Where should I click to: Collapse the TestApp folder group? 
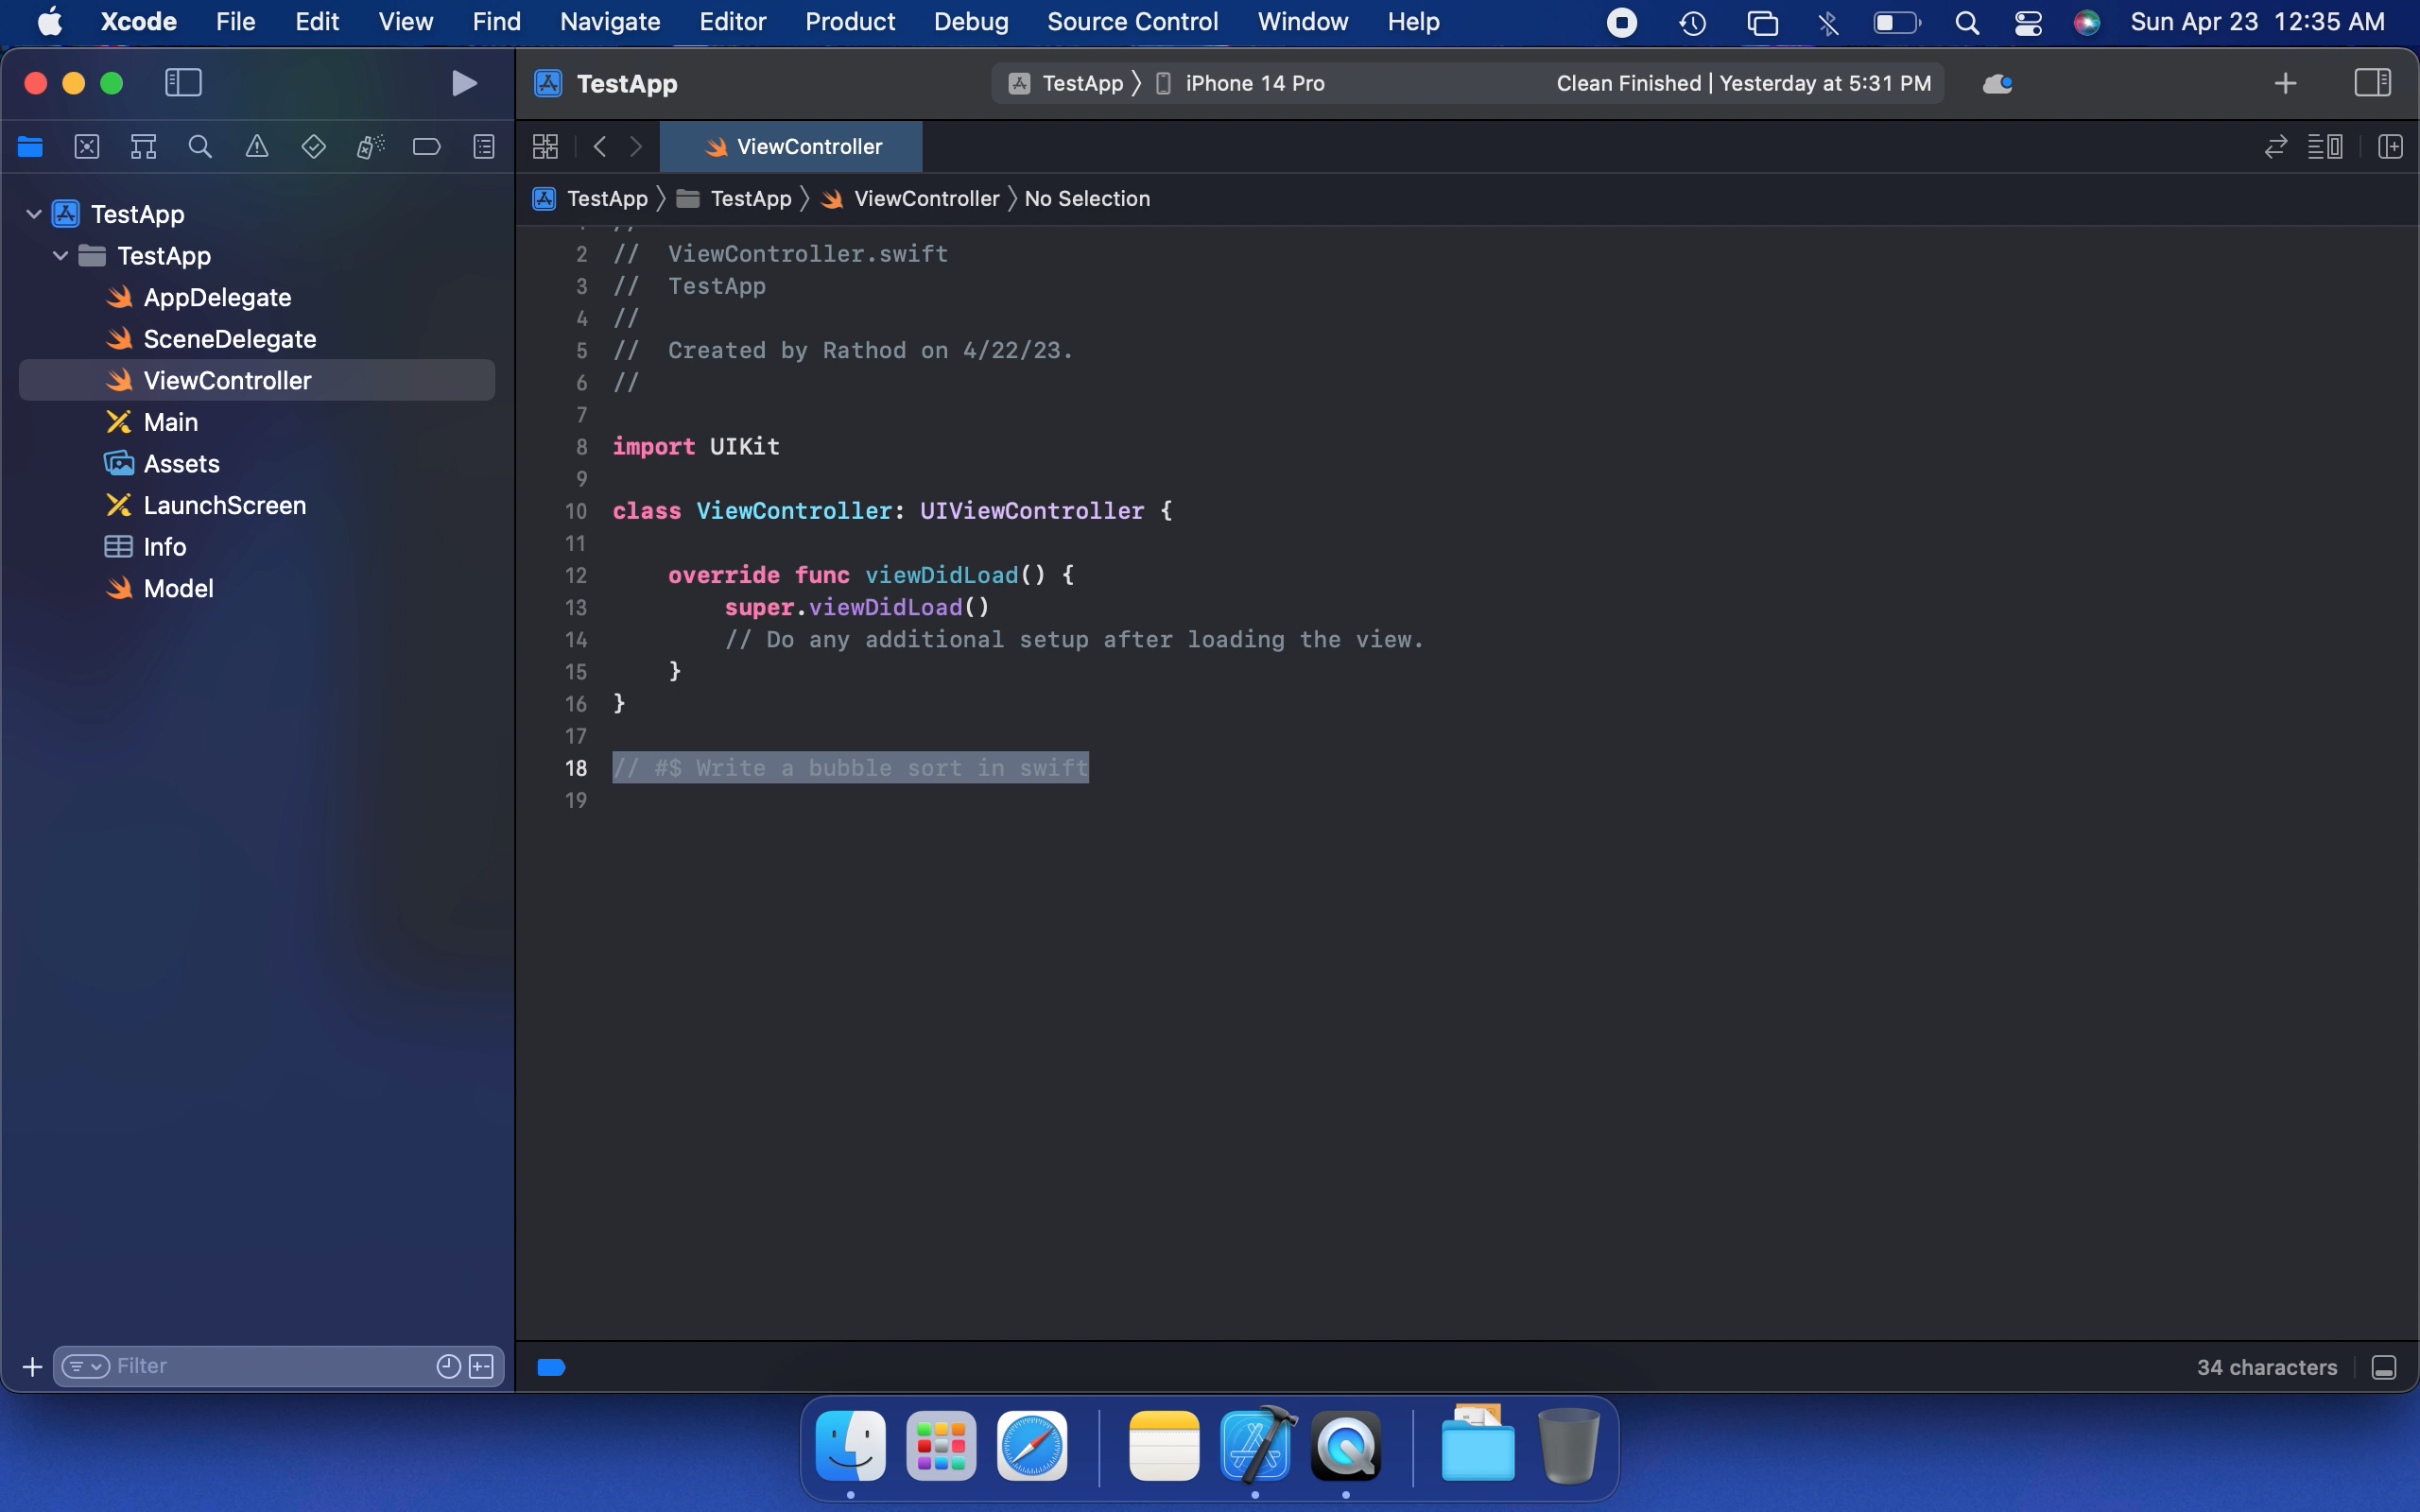(61, 256)
